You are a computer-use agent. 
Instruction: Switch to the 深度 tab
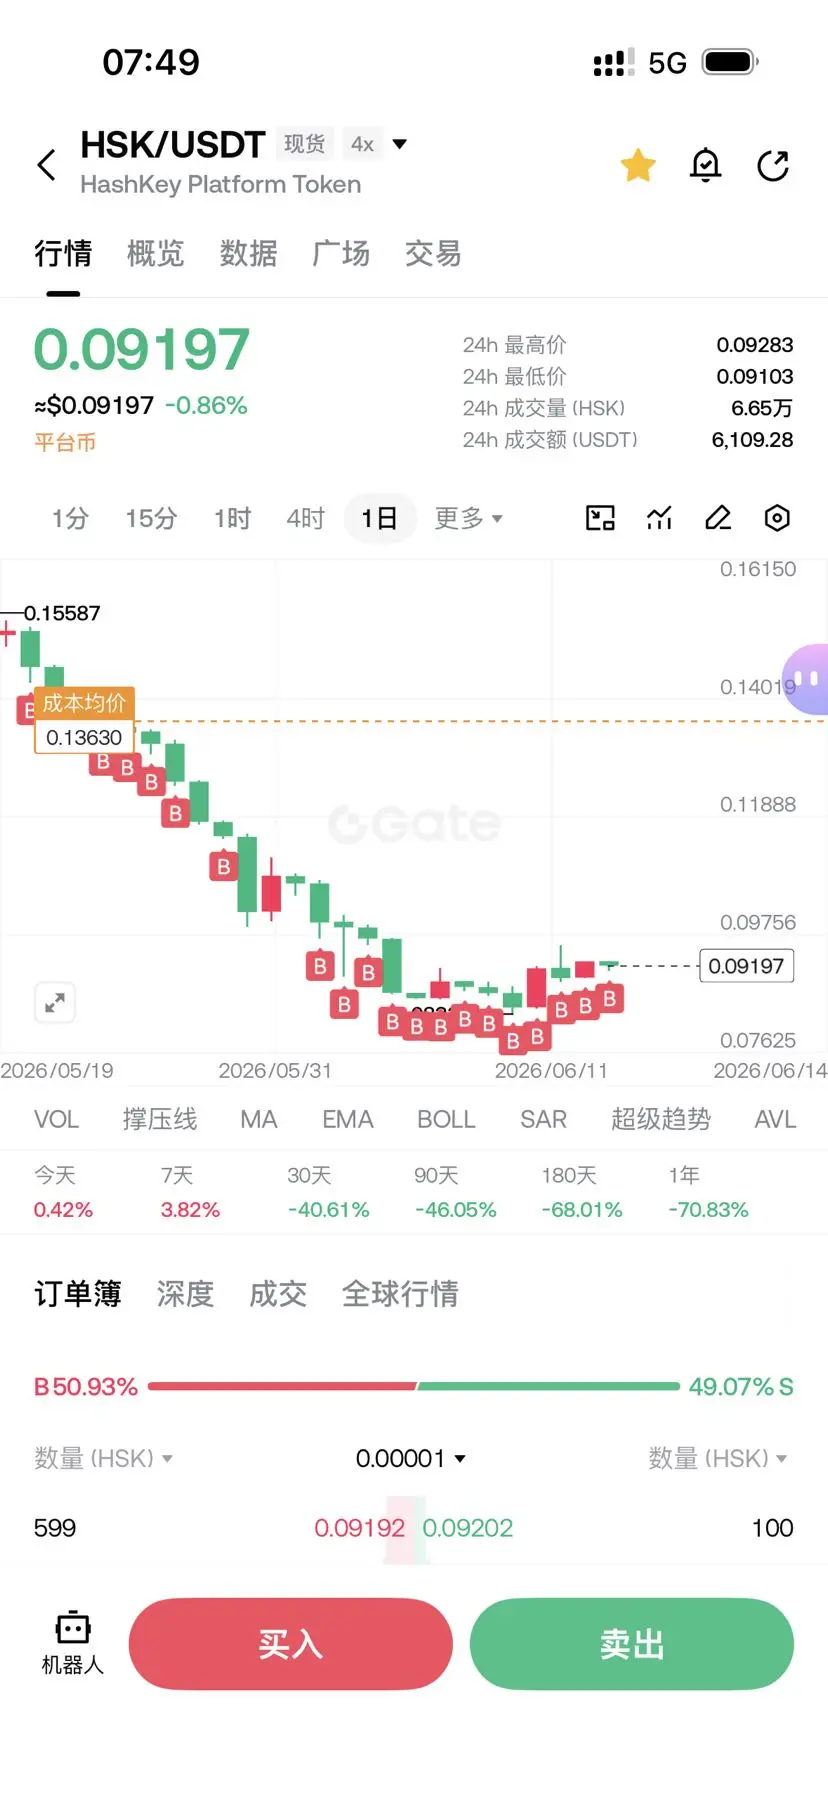click(185, 1294)
